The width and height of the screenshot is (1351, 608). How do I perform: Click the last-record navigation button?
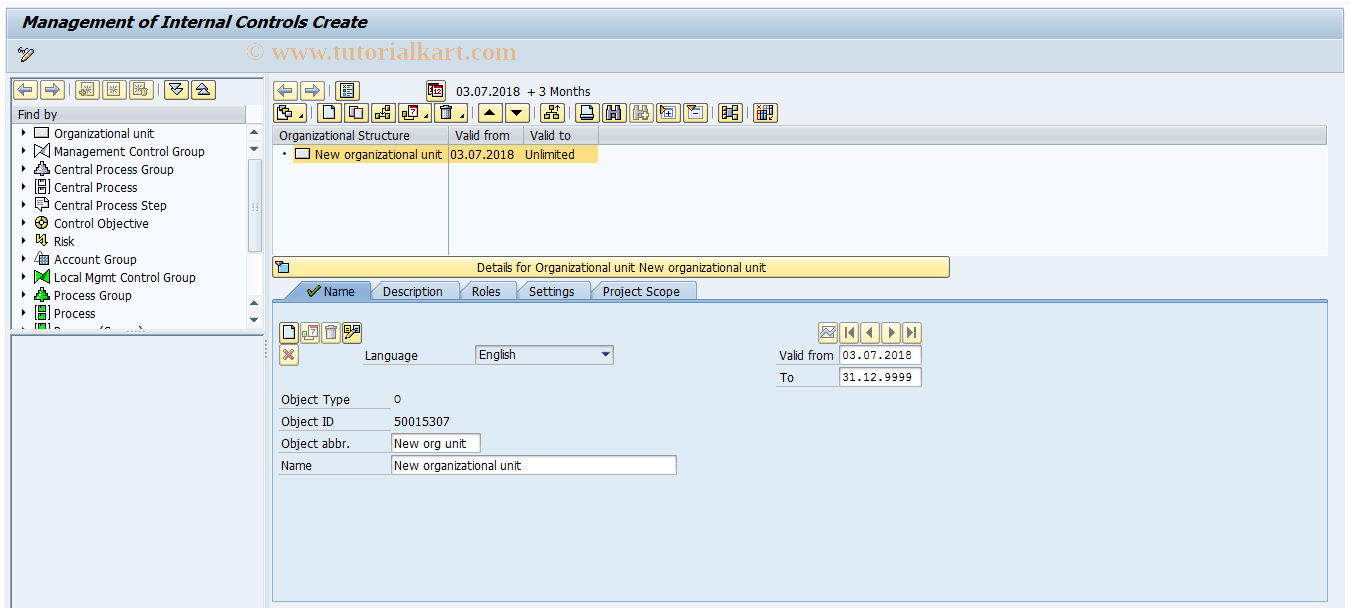point(912,332)
